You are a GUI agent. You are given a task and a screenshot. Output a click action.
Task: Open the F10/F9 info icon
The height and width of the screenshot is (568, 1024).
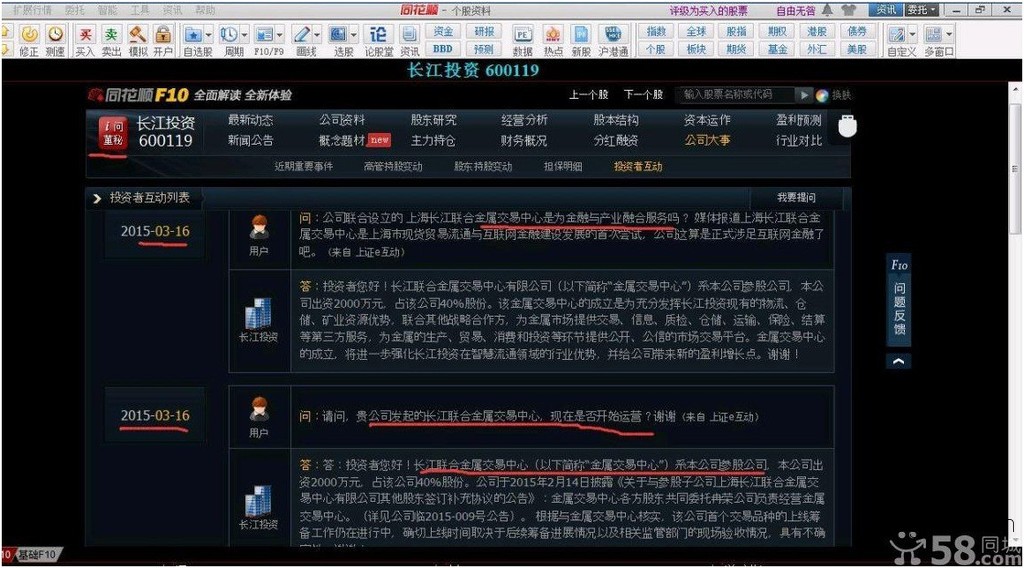(264, 34)
